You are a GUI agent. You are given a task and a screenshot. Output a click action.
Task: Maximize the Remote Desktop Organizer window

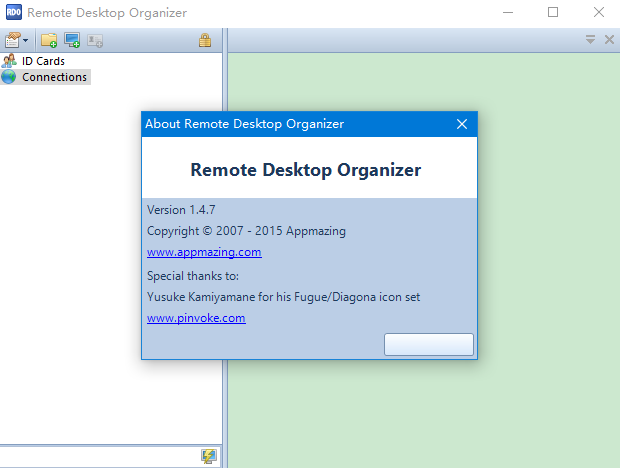(553, 12)
